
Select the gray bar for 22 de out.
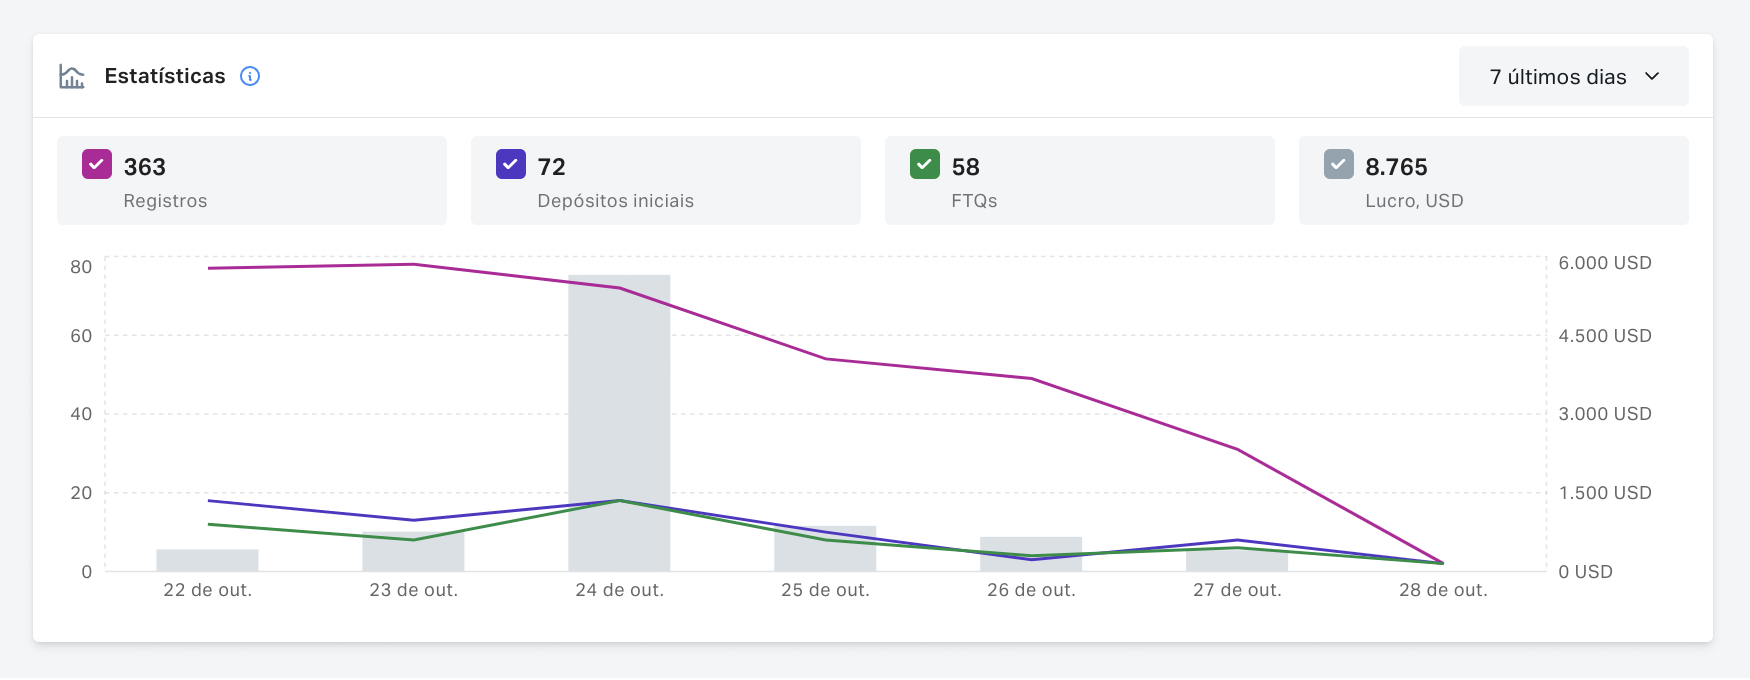pos(207,560)
